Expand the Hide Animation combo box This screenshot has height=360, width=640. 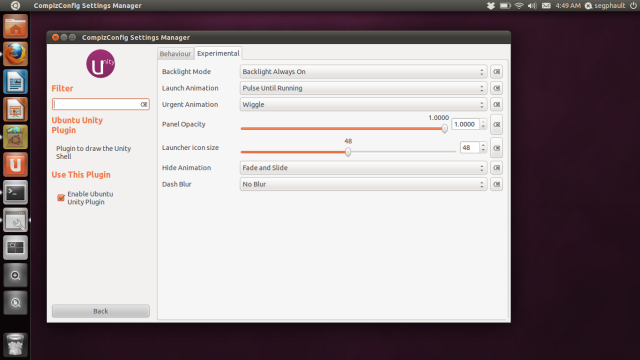pos(363,168)
